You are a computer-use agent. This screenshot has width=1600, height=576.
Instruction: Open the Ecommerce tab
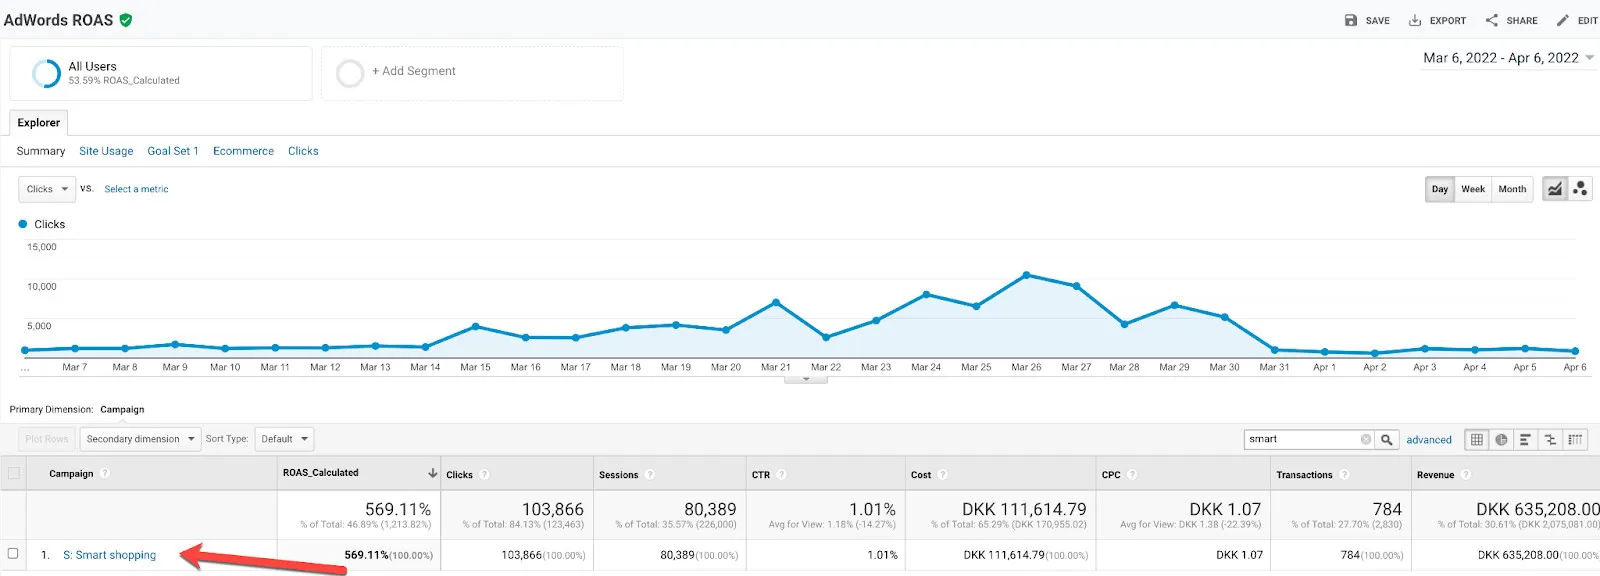click(x=243, y=151)
